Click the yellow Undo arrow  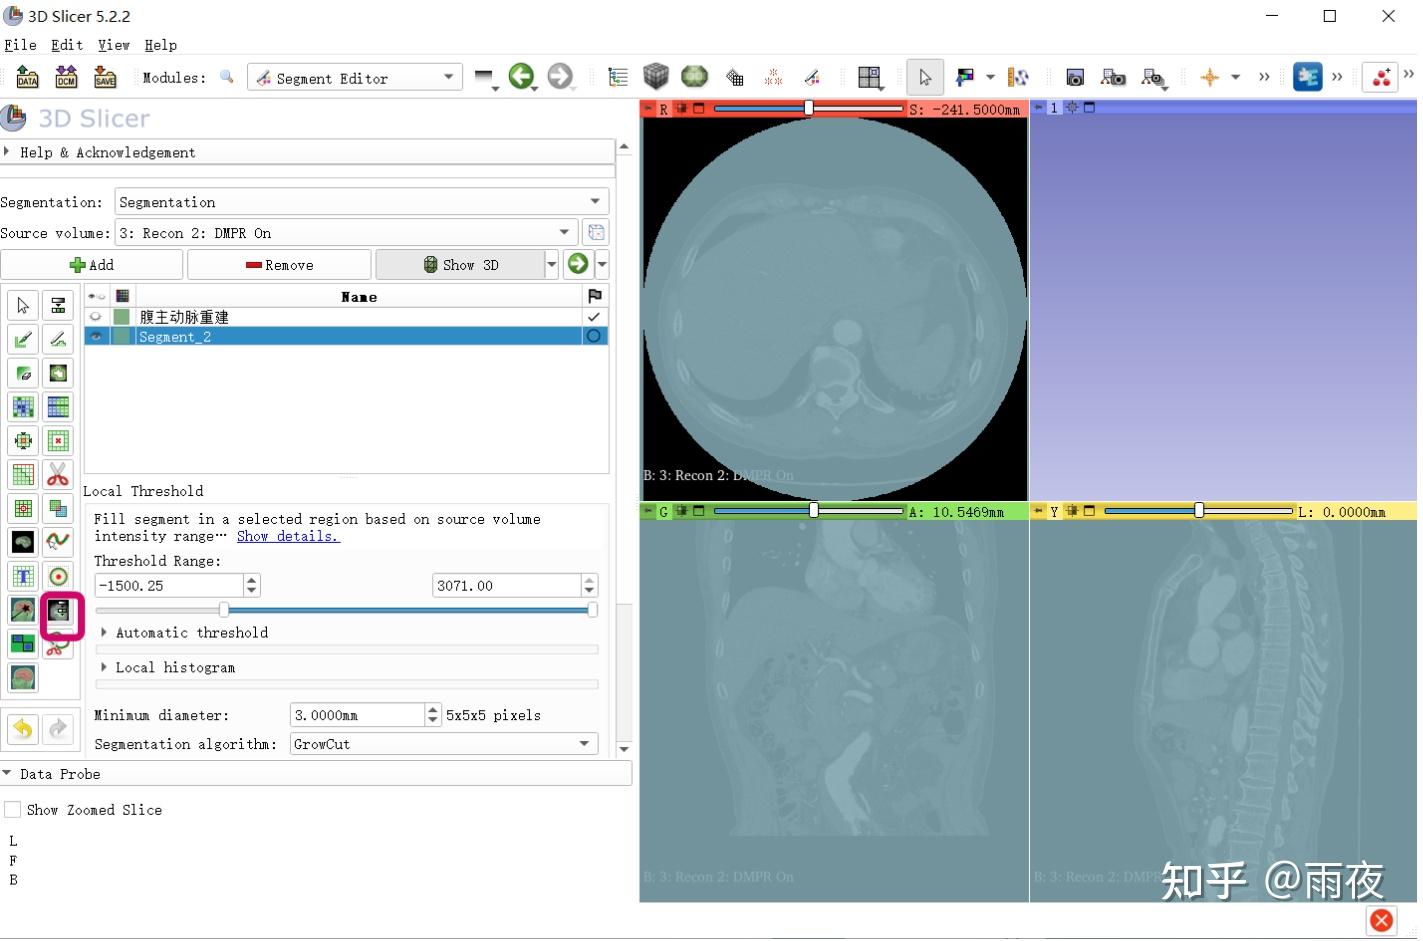(23, 730)
